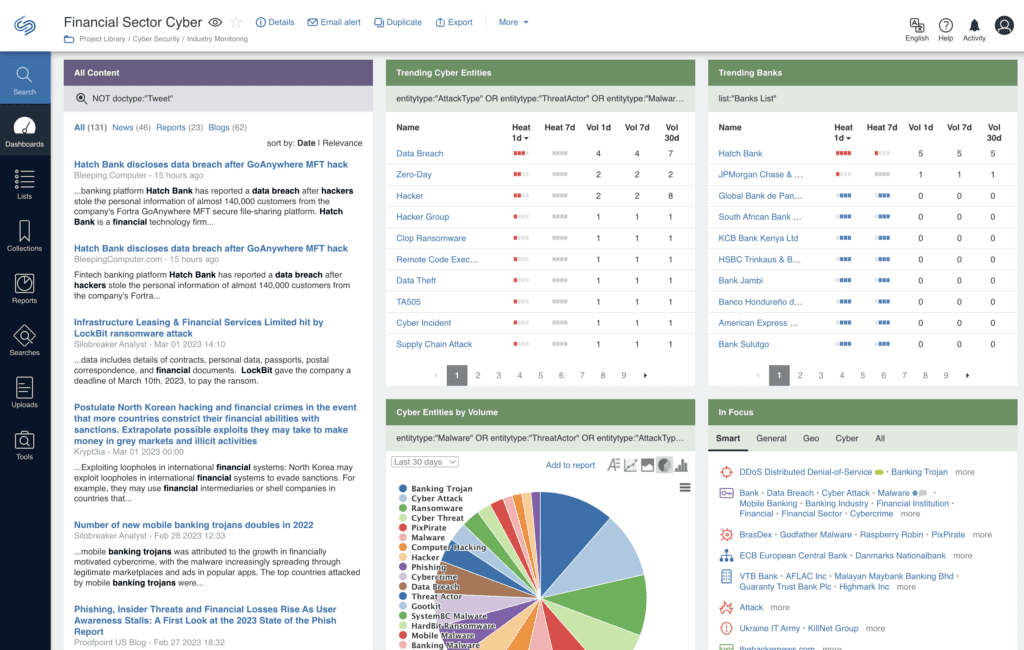1024x650 pixels.
Task: Open Reports from the sidebar
Action: (x=25, y=288)
